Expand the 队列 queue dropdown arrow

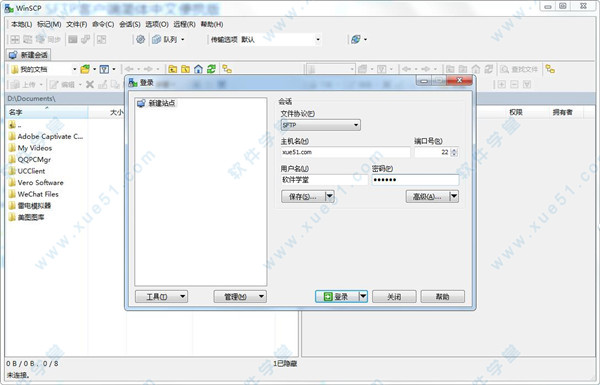pyautogui.click(x=183, y=39)
